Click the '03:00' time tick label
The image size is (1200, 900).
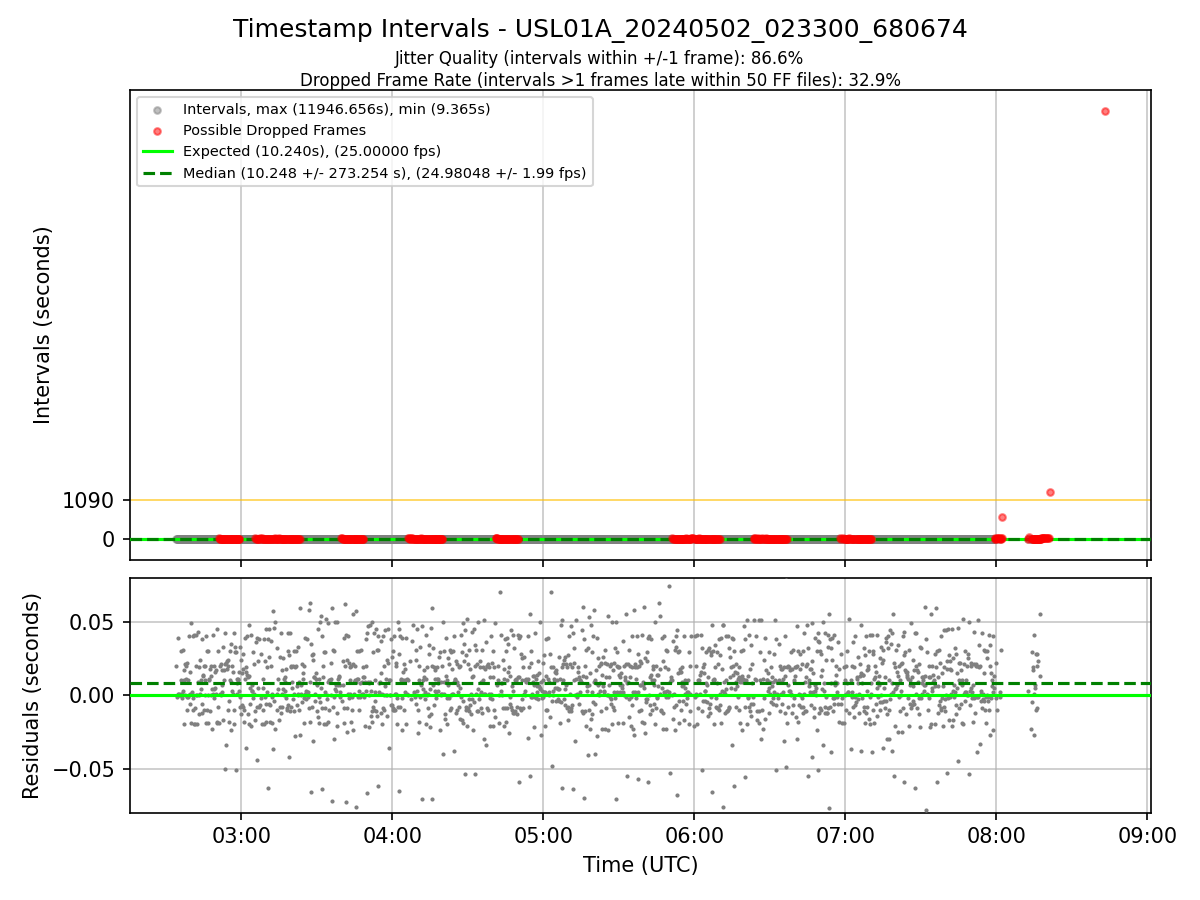tap(240, 837)
